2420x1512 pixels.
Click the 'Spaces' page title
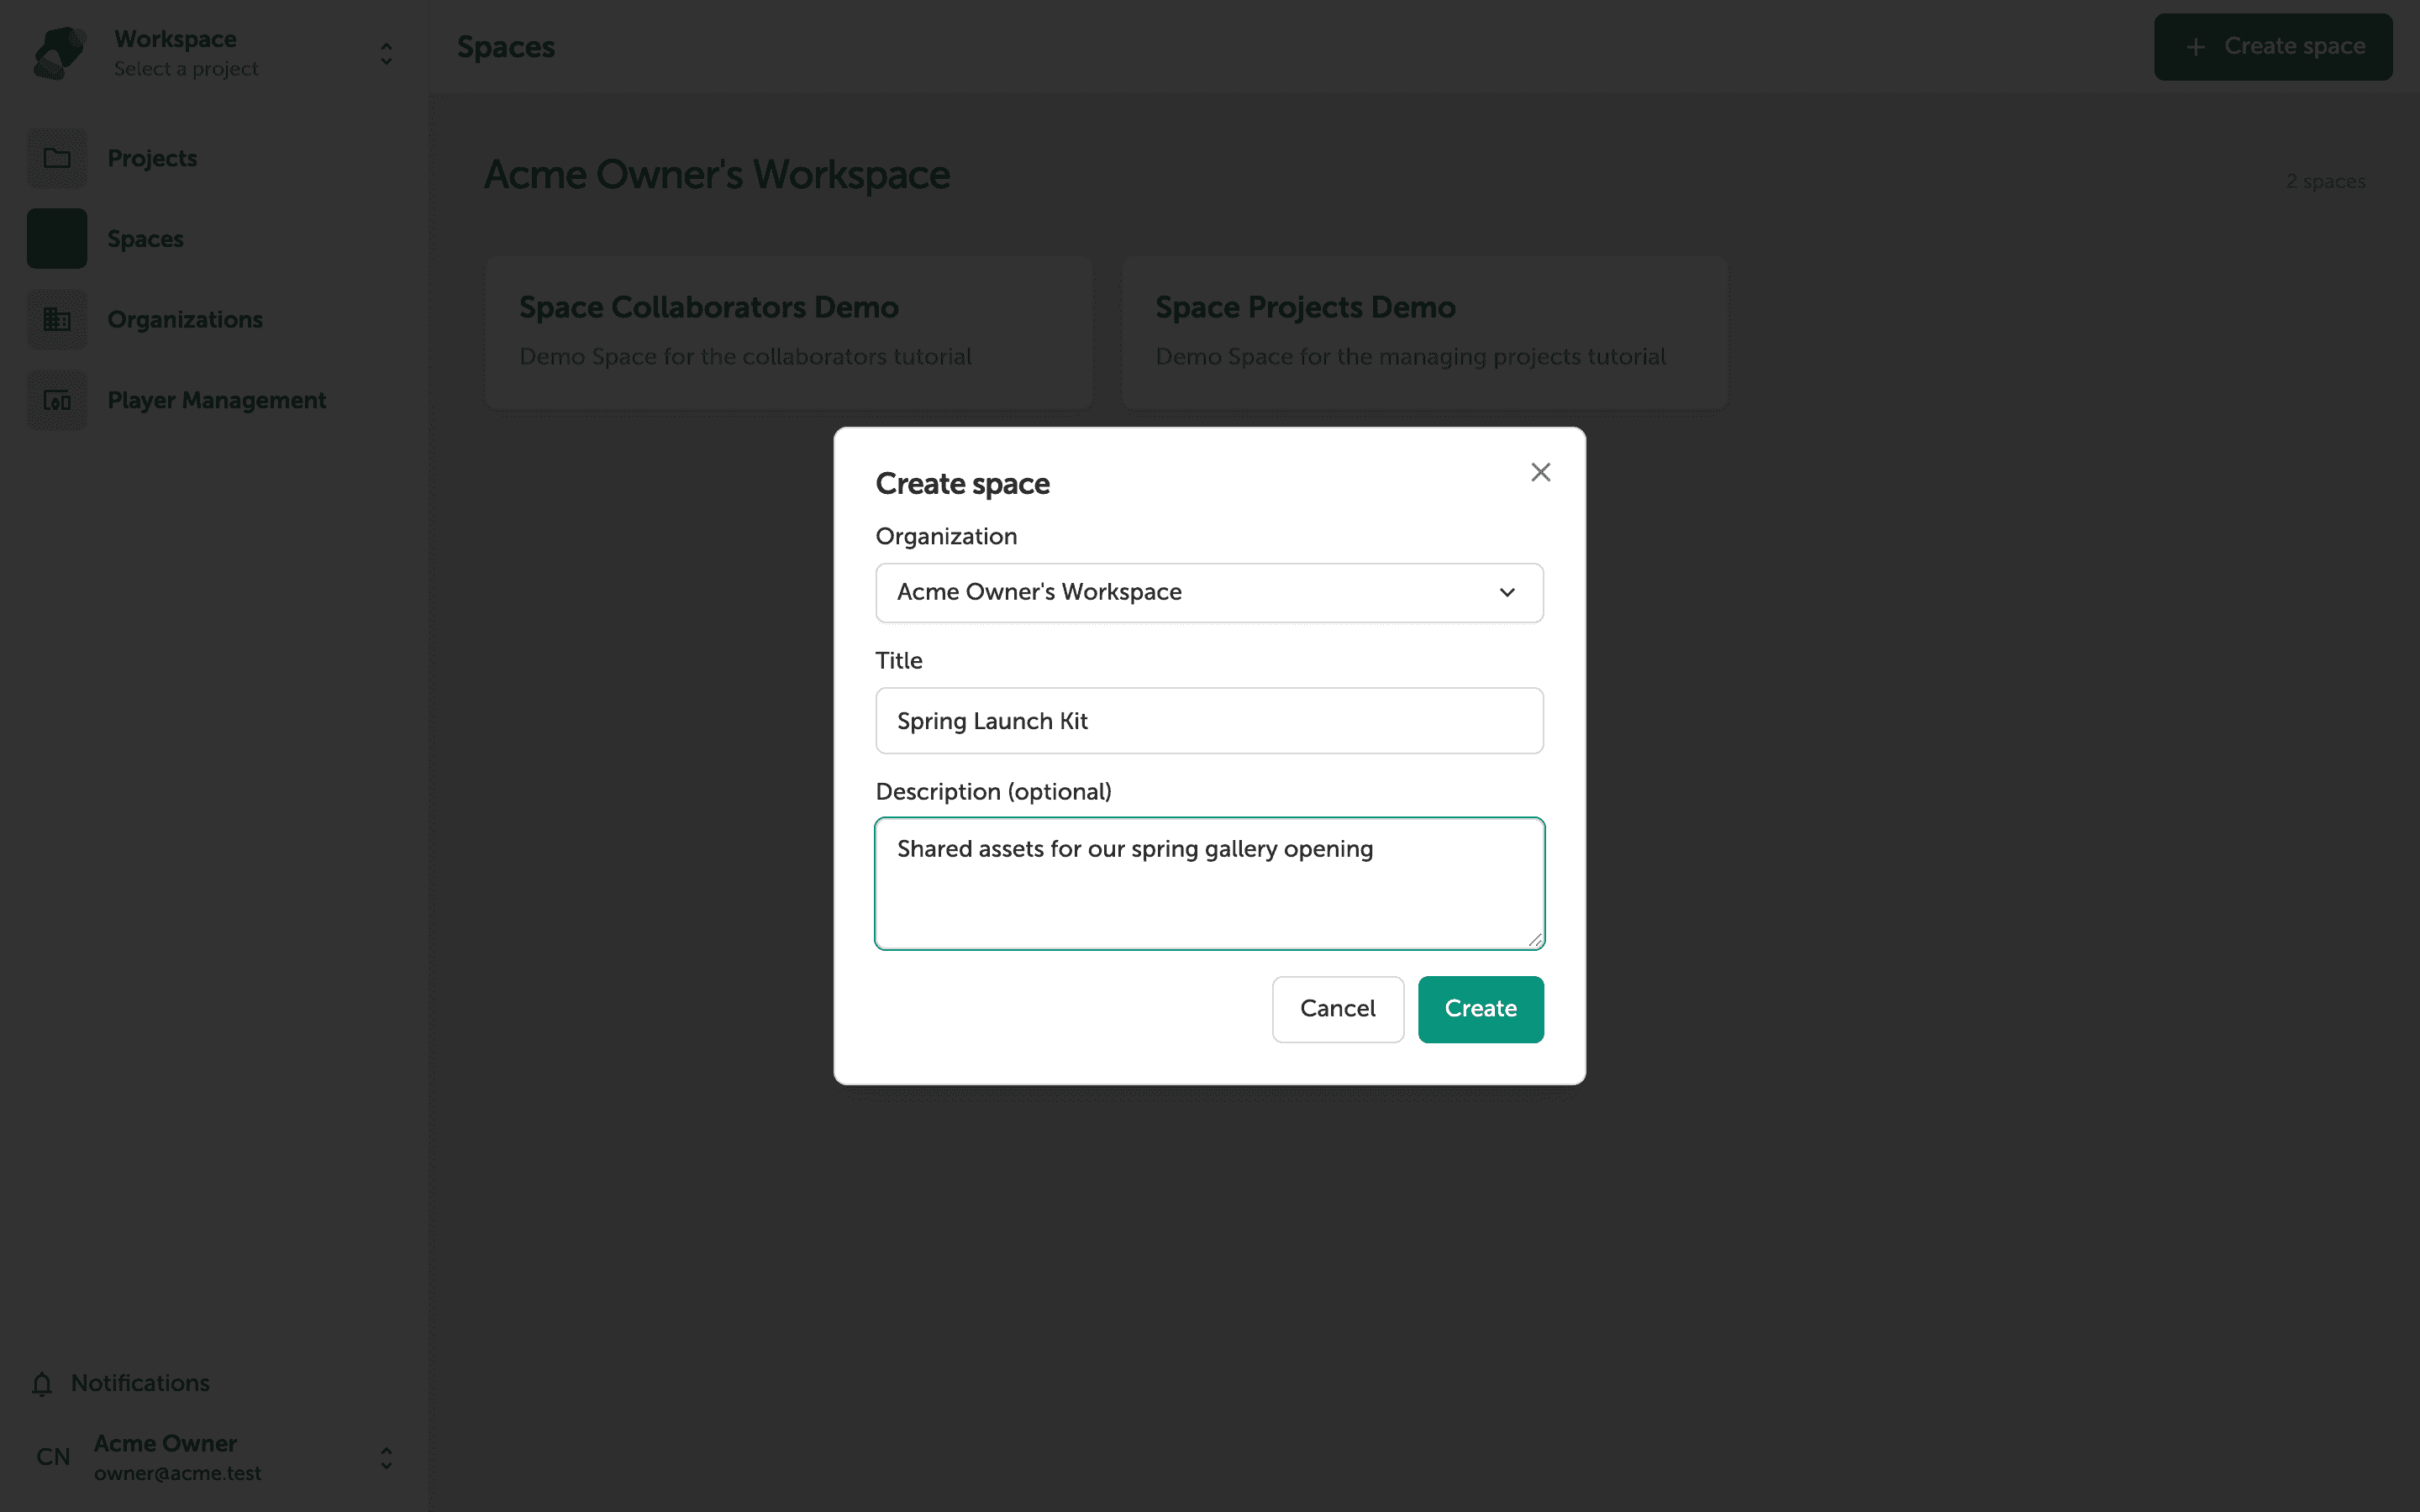point(506,47)
